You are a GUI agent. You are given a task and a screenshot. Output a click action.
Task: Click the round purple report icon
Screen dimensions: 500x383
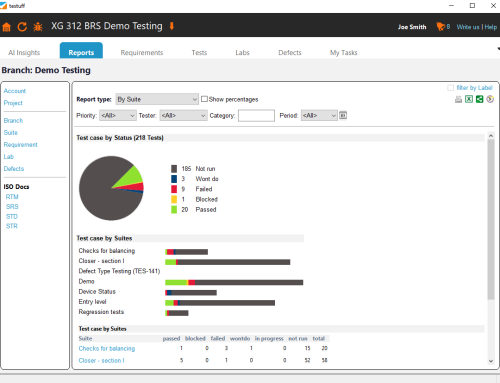pyautogui.click(x=490, y=99)
